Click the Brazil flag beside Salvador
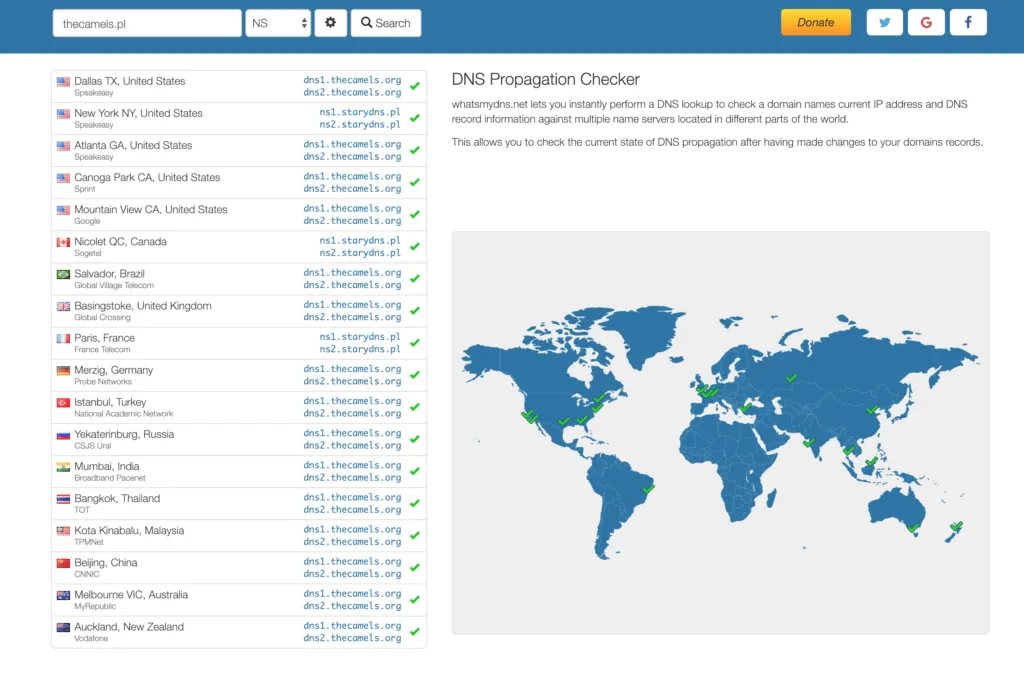Screen dimensions: 1024x693 [x=61, y=273]
